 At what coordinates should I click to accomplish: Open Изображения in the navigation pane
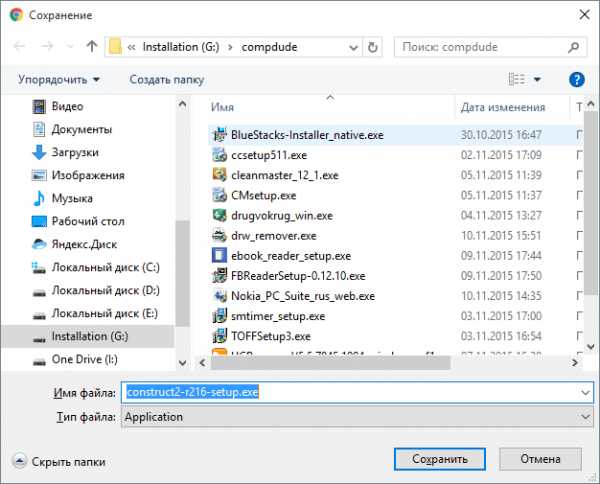click(88, 175)
